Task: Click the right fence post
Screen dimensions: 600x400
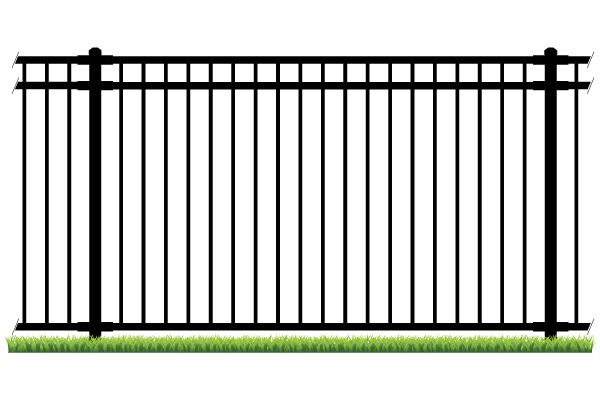Action: [551, 200]
